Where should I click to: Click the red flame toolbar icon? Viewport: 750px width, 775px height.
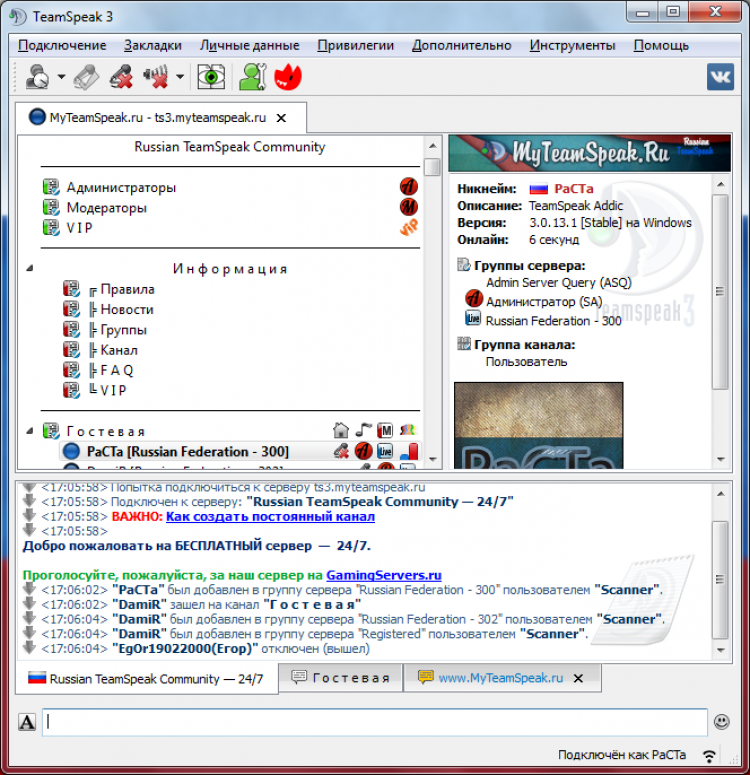pyautogui.click(x=288, y=77)
